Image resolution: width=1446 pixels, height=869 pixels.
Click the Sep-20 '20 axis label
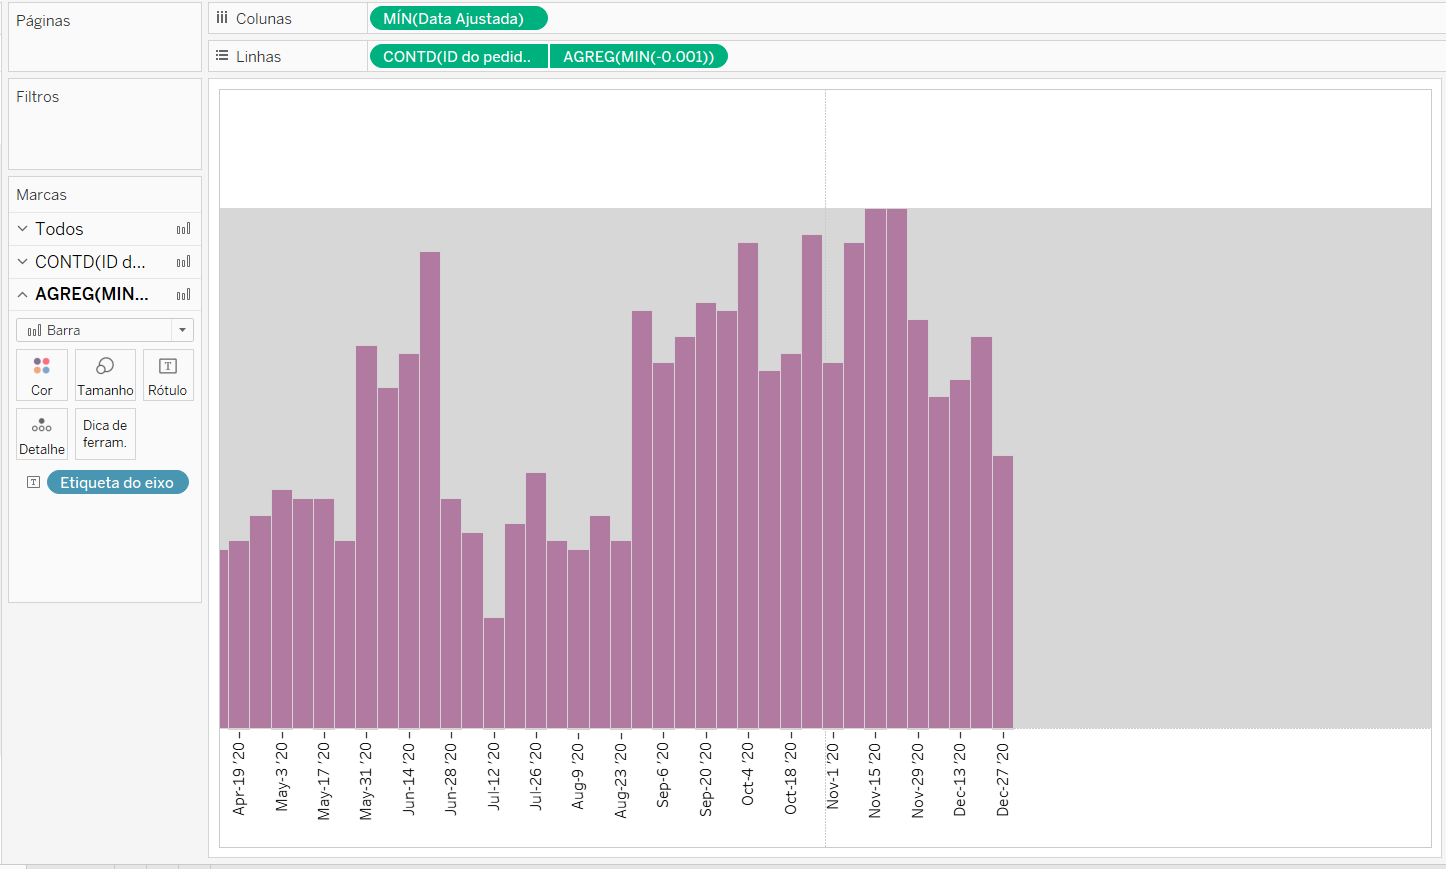click(x=706, y=778)
